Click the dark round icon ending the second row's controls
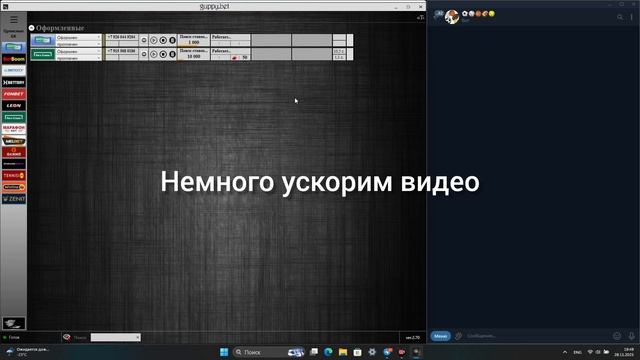This screenshot has width=640, height=360. (x=172, y=54)
